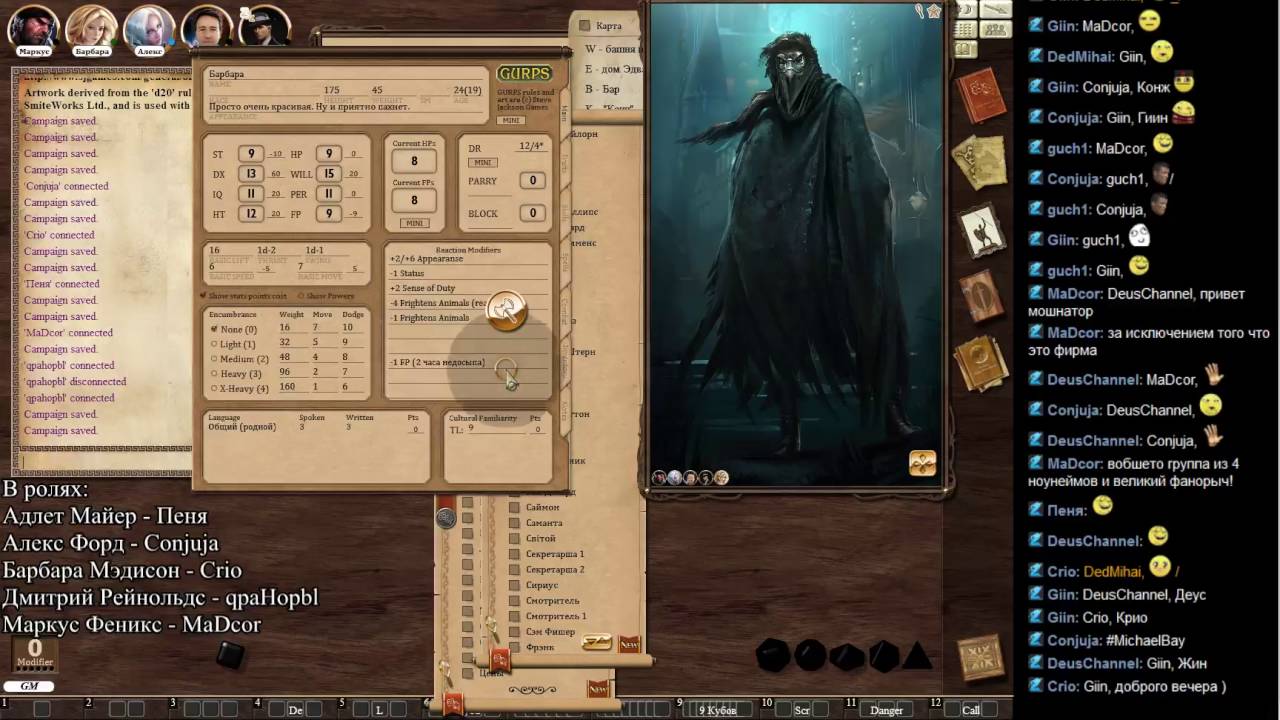Click the PARRY value box
The height and width of the screenshot is (720, 1280).
(x=532, y=181)
